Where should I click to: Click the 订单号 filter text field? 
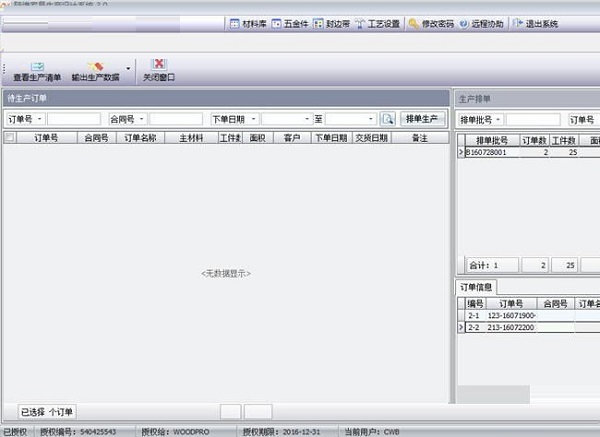74,119
